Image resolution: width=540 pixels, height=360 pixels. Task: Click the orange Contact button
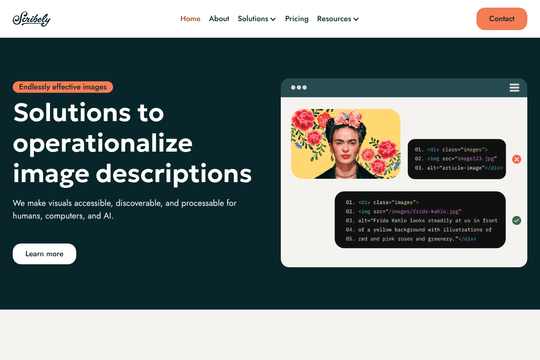click(501, 19)
